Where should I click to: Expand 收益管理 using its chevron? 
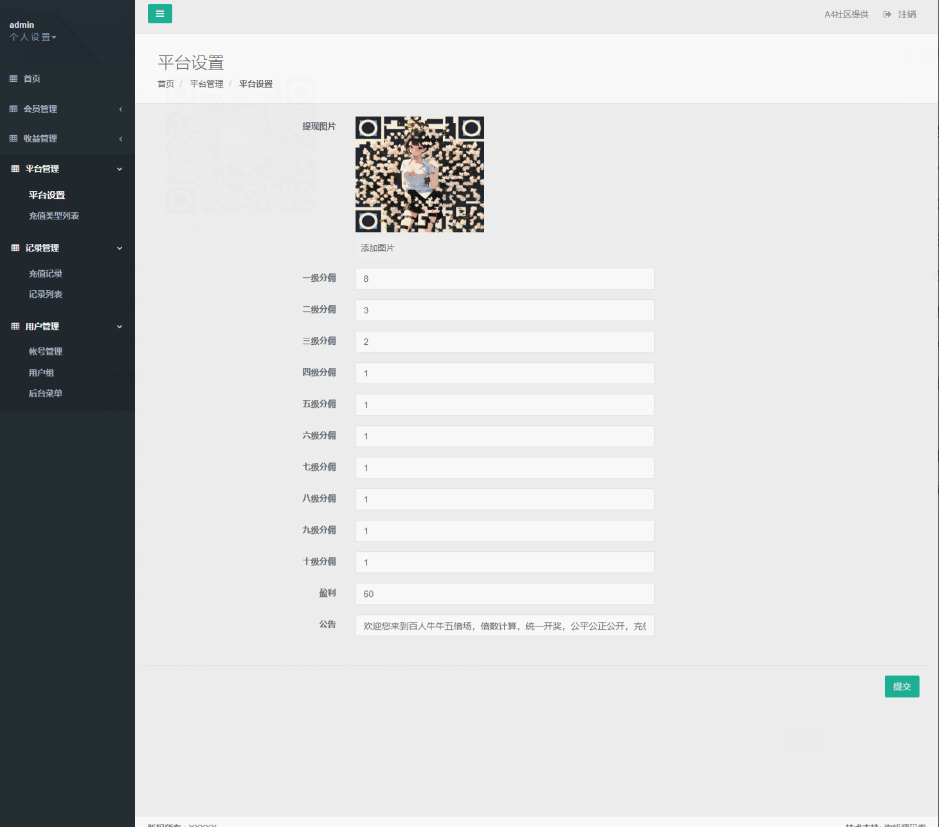pyautogui.click(x=120, y=139)
